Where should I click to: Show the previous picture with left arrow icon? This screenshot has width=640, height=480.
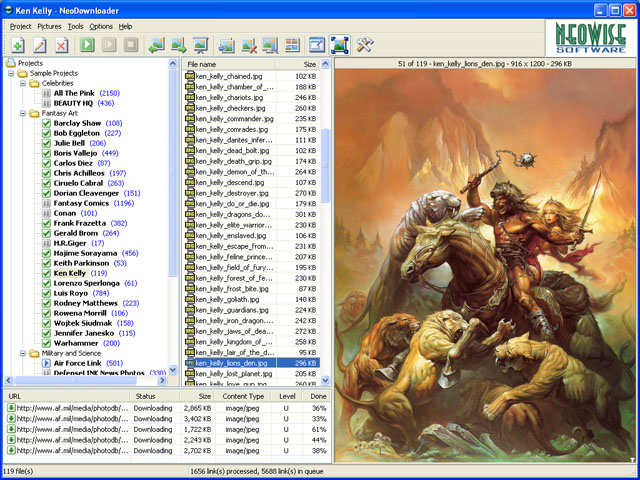click(156, 45)
